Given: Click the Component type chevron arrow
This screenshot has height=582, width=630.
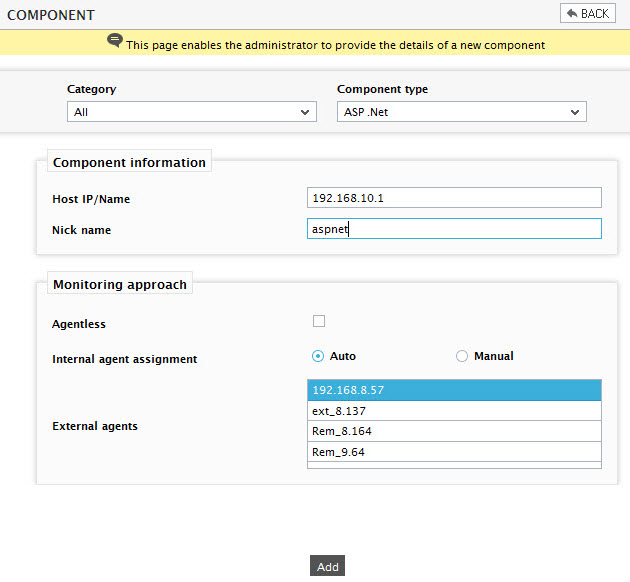Looking at the screenshot, I should pyautogui.click(x=575, y=112).
